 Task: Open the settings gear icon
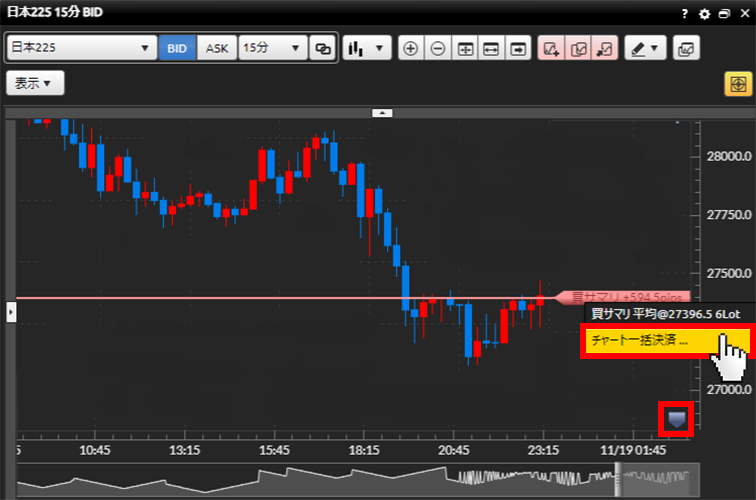coord(704,14)
